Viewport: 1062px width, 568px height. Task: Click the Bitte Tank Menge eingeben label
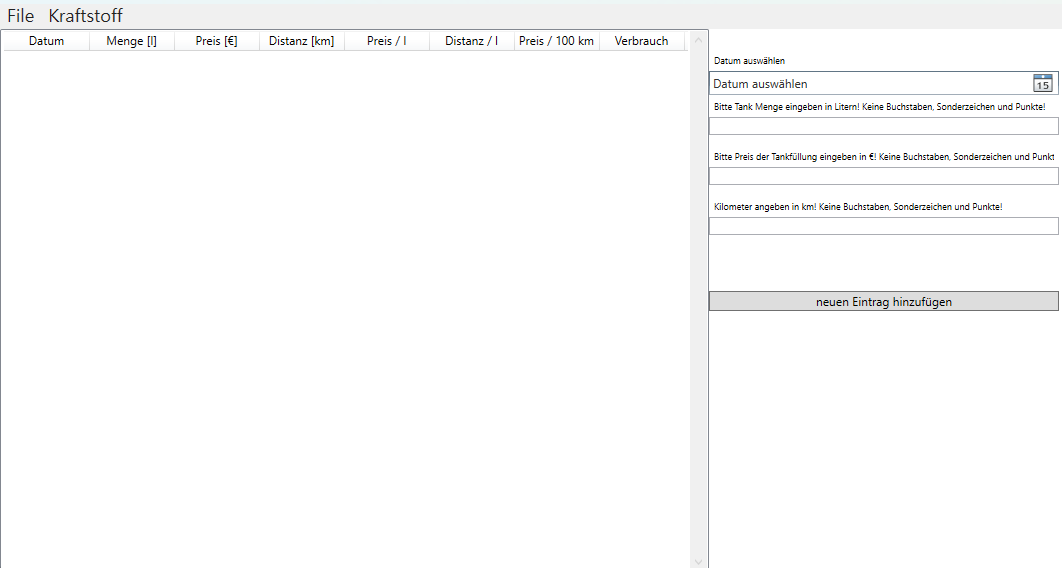click(x=879, y=107)
